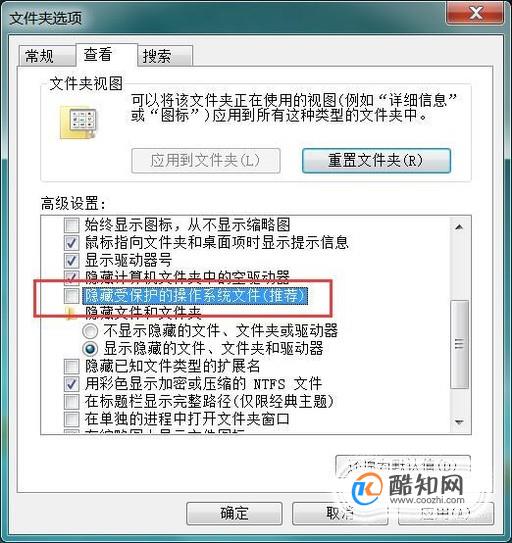Image resolution: width=512 pixels, height=543 pixels.
Task: Toggle 隐藏受保护的操作系统文件(推荐) checkbox
Action: point(72,296)
